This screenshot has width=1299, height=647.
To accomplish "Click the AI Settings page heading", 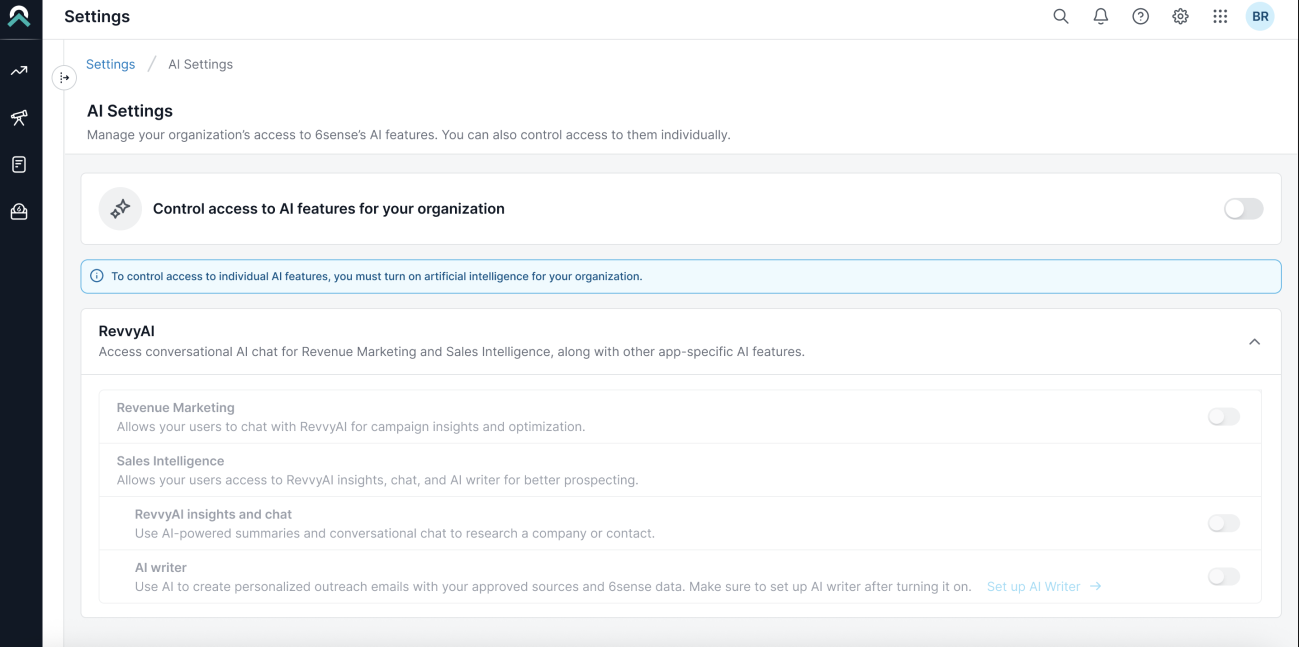I will [x=130, y=111].
